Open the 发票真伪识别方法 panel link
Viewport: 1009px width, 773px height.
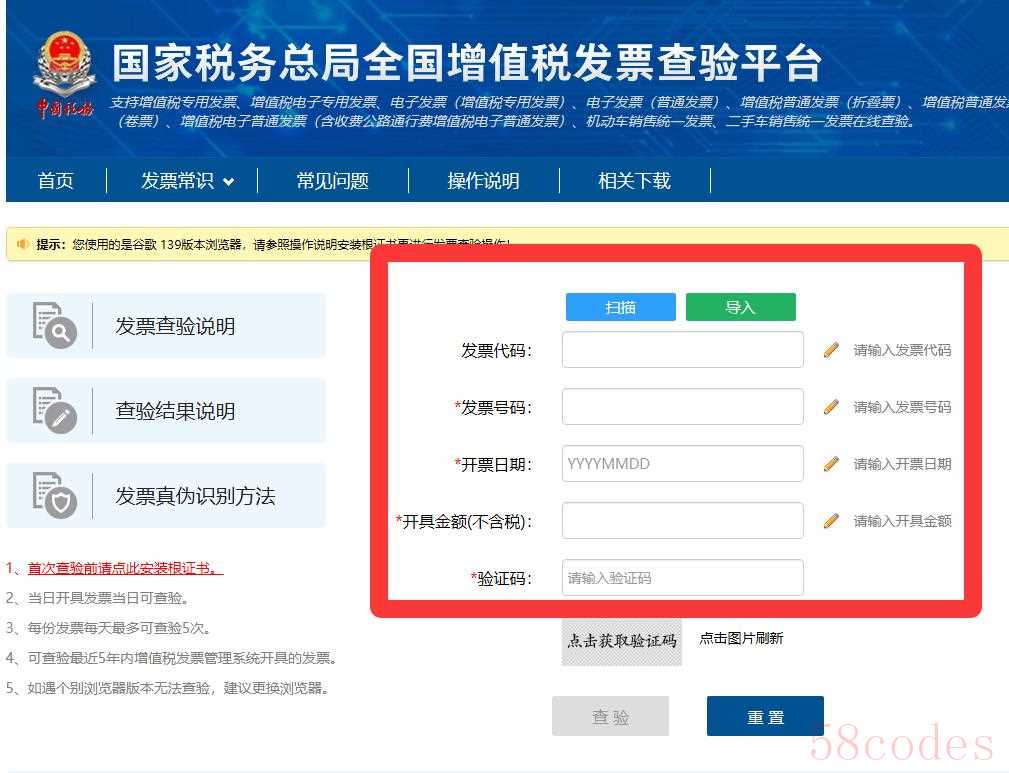point(166,495)
